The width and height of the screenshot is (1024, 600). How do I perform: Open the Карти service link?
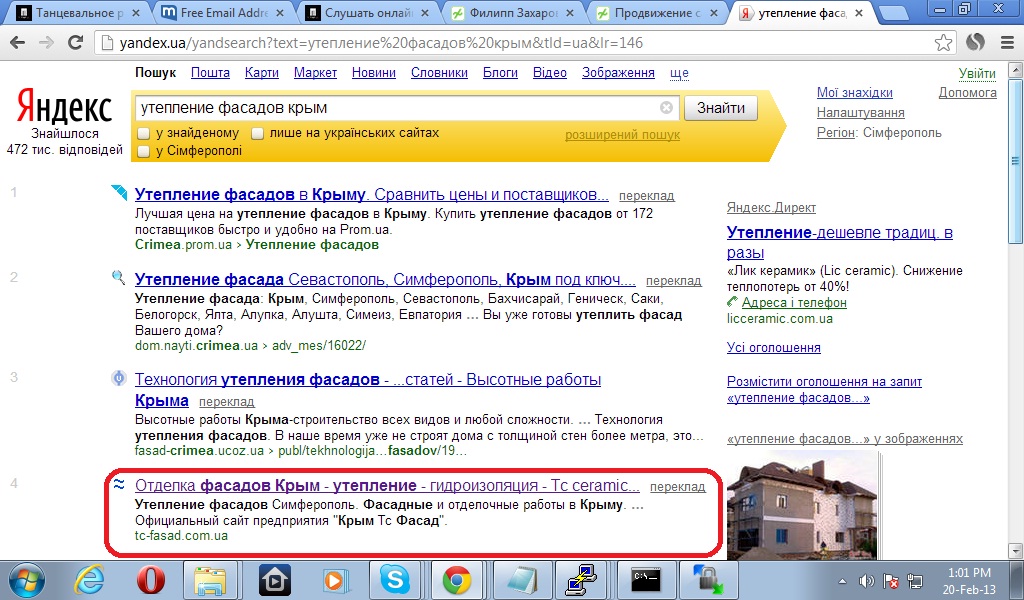262,72
